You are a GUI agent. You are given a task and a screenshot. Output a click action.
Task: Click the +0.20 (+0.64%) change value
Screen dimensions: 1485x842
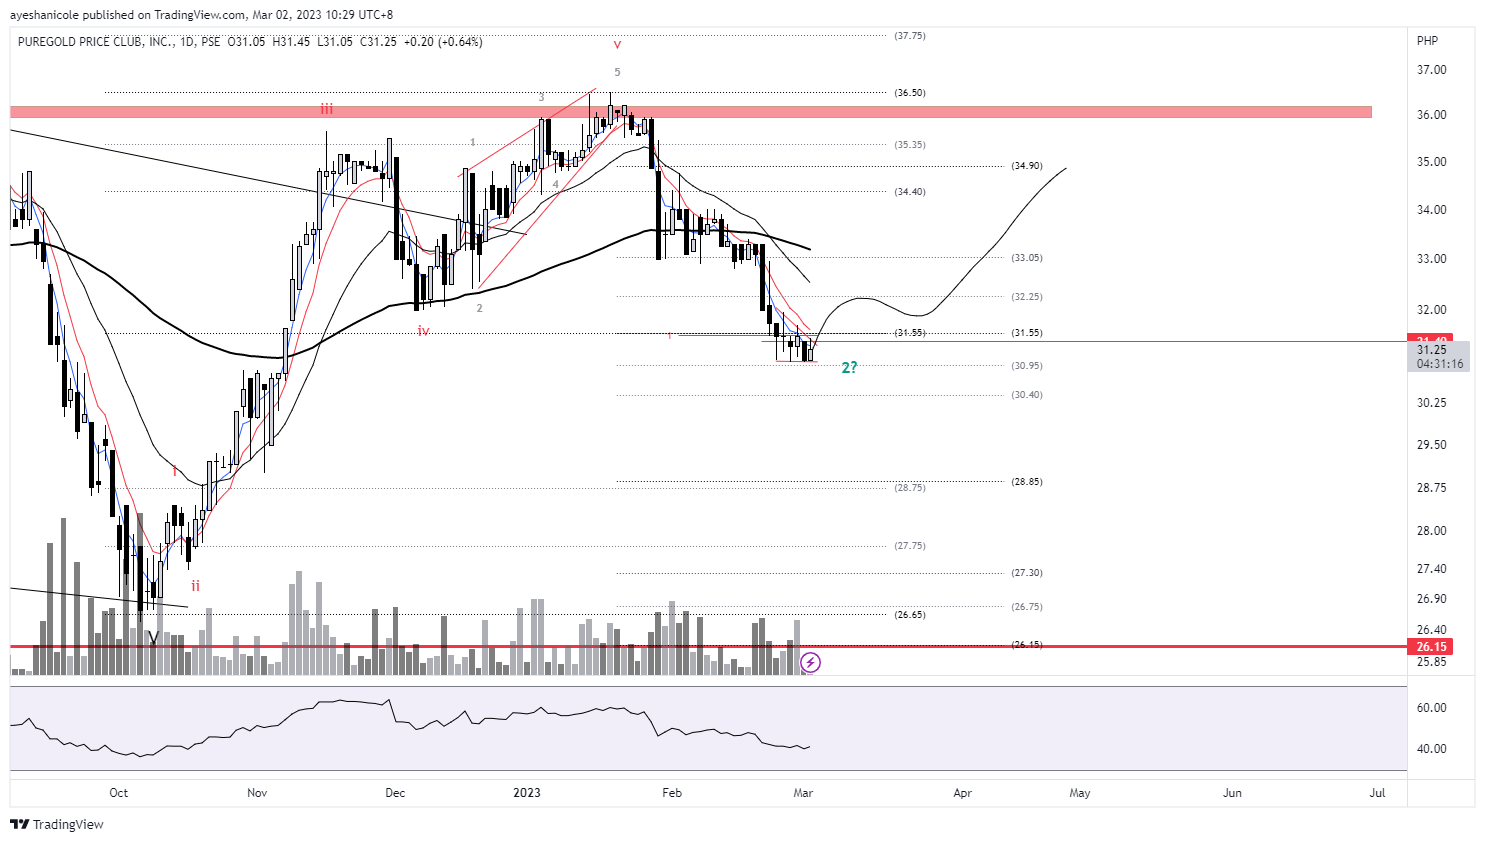click(x=443, y=42)
